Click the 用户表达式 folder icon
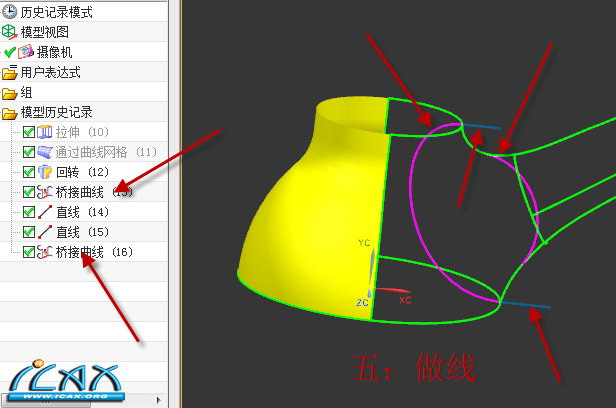 point(9,72)
